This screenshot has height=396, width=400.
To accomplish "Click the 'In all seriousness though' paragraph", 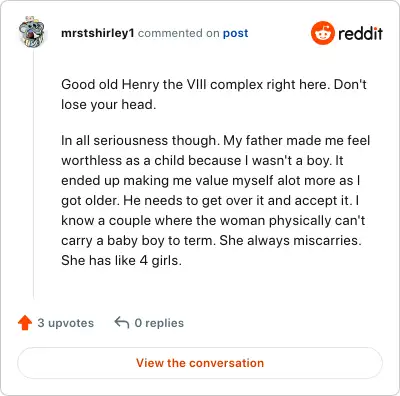I will click(x=216, y=200).
